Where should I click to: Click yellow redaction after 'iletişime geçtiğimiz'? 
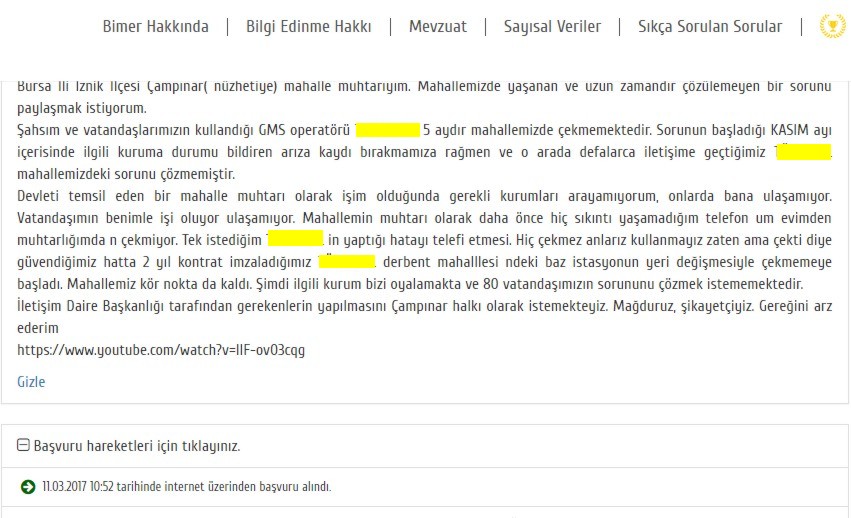pyautogui.click(x=803, y=152)
